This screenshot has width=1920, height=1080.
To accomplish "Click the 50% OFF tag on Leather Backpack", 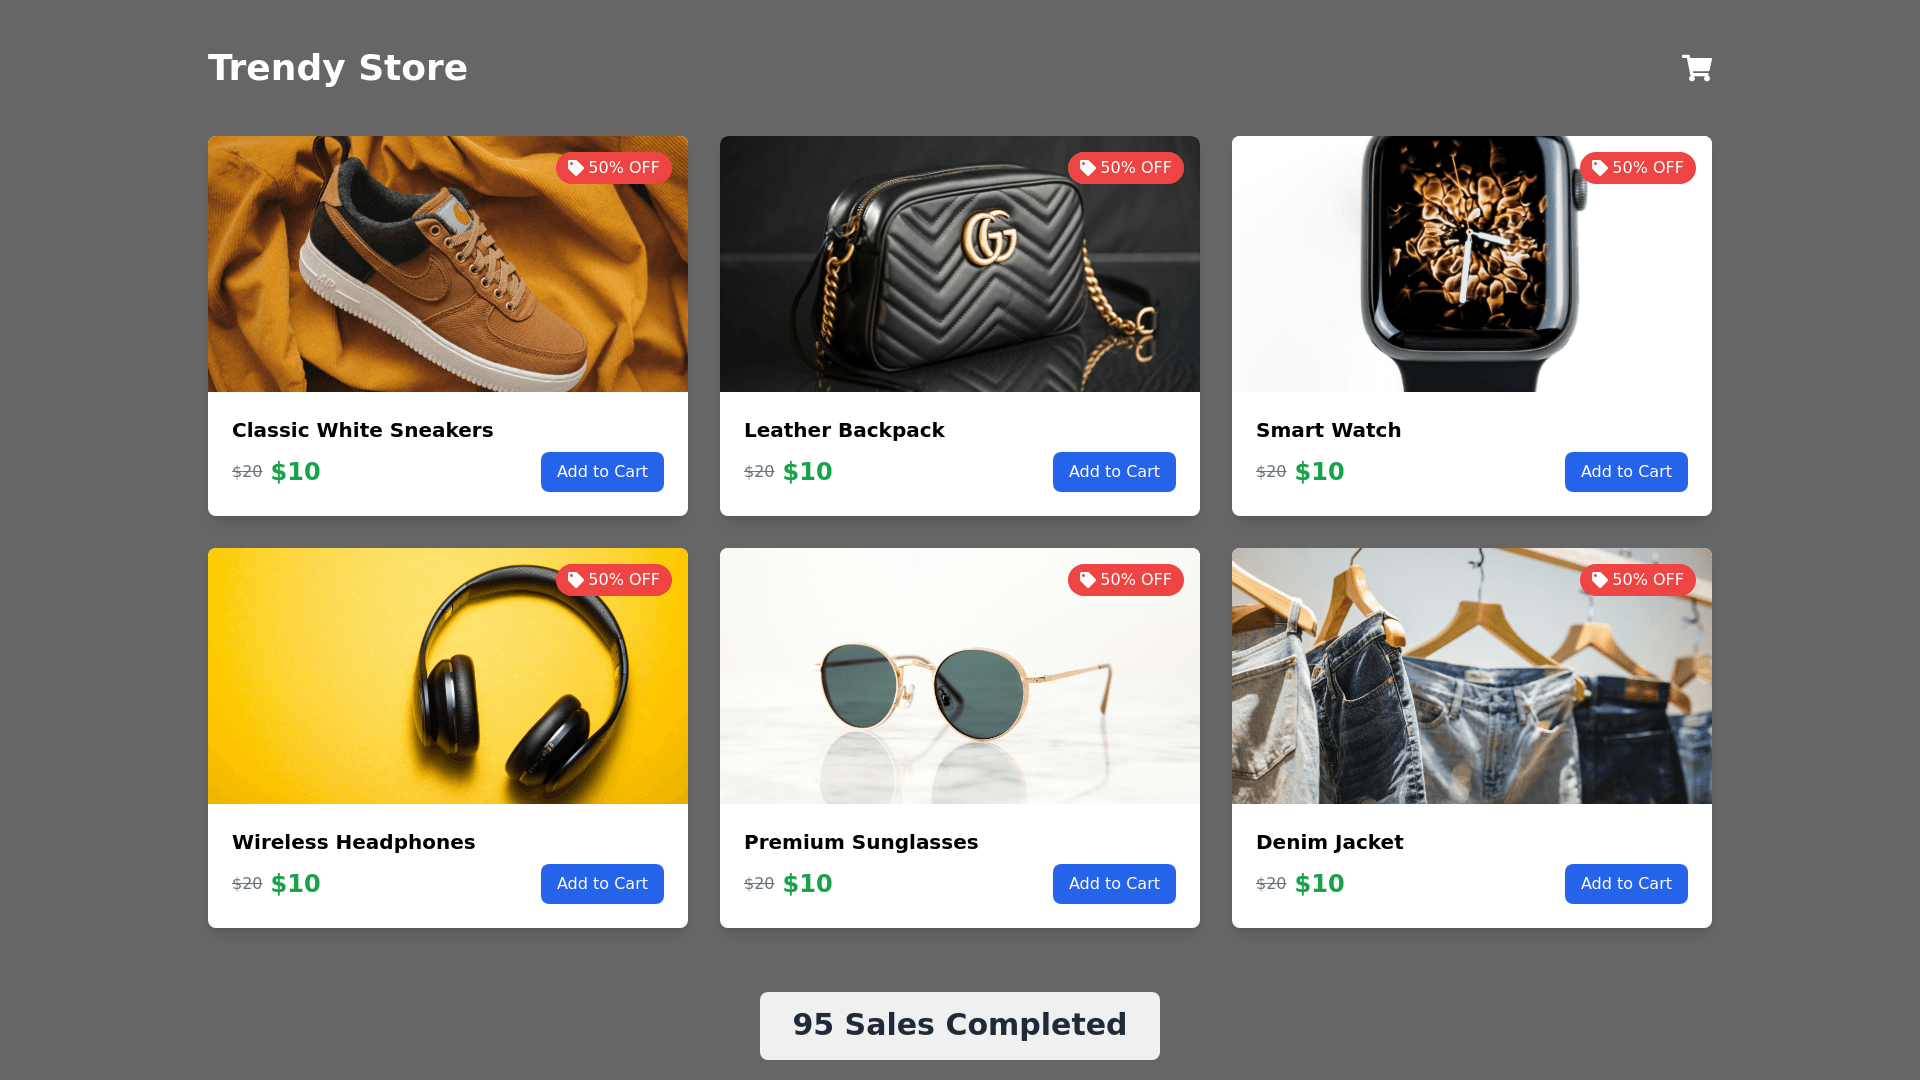I will point(1126,168).
